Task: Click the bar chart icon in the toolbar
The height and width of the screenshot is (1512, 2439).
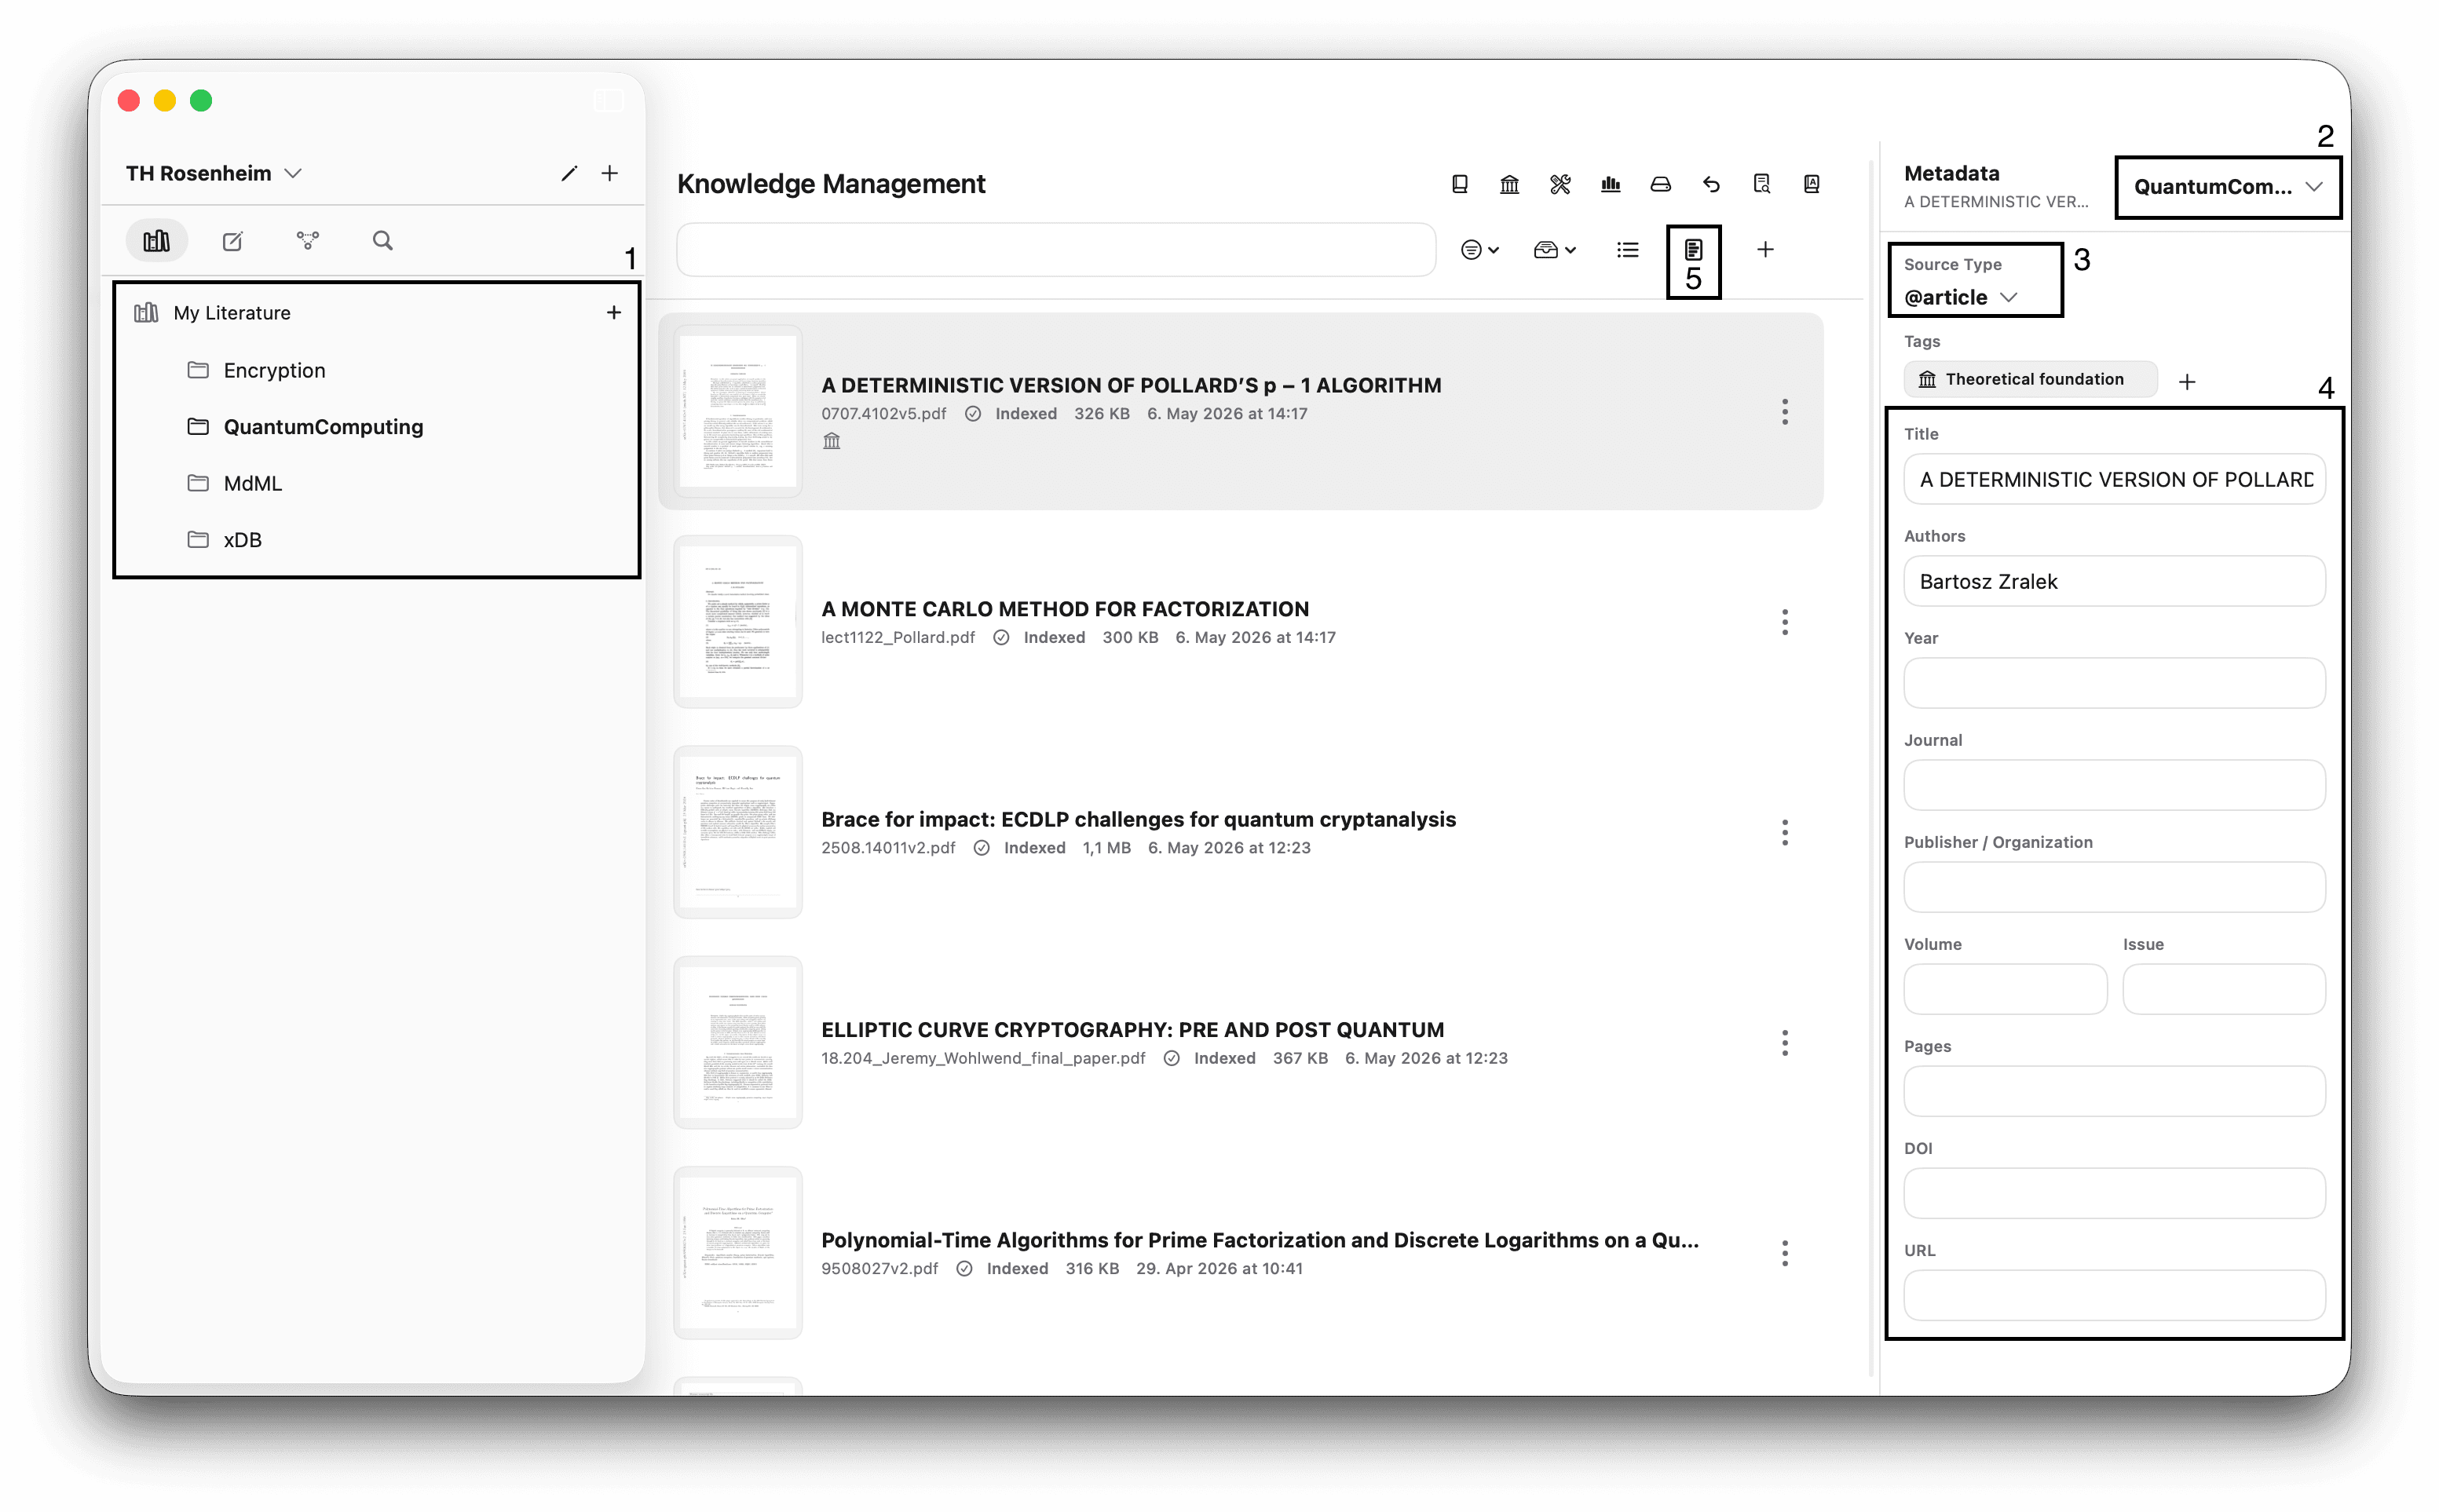Action: 1610,184
